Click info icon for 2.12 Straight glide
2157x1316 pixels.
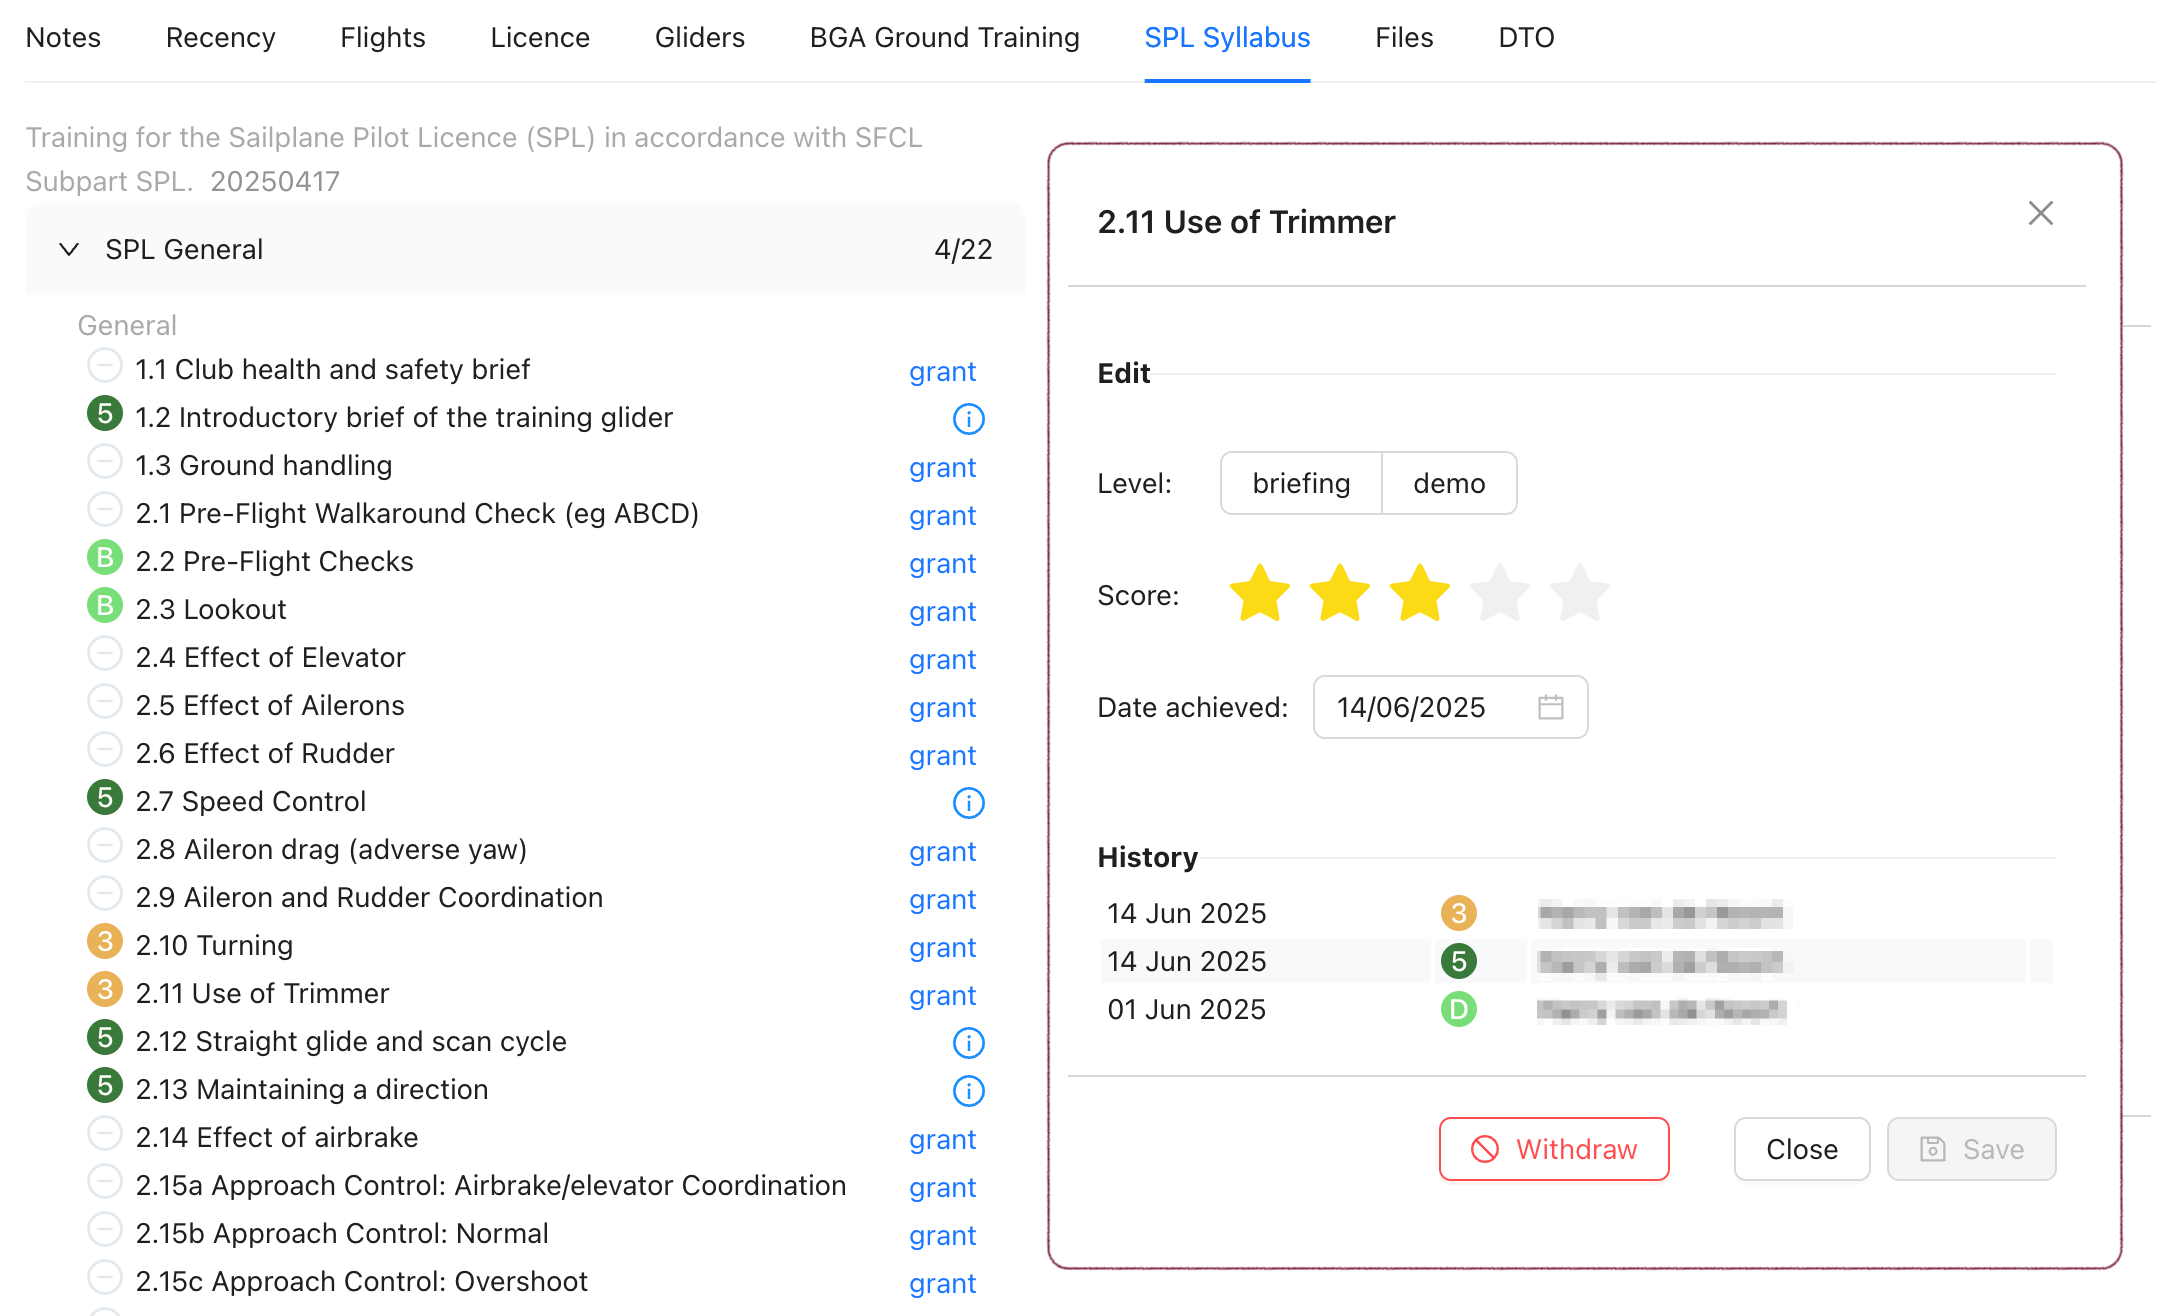pos(968,1043)
